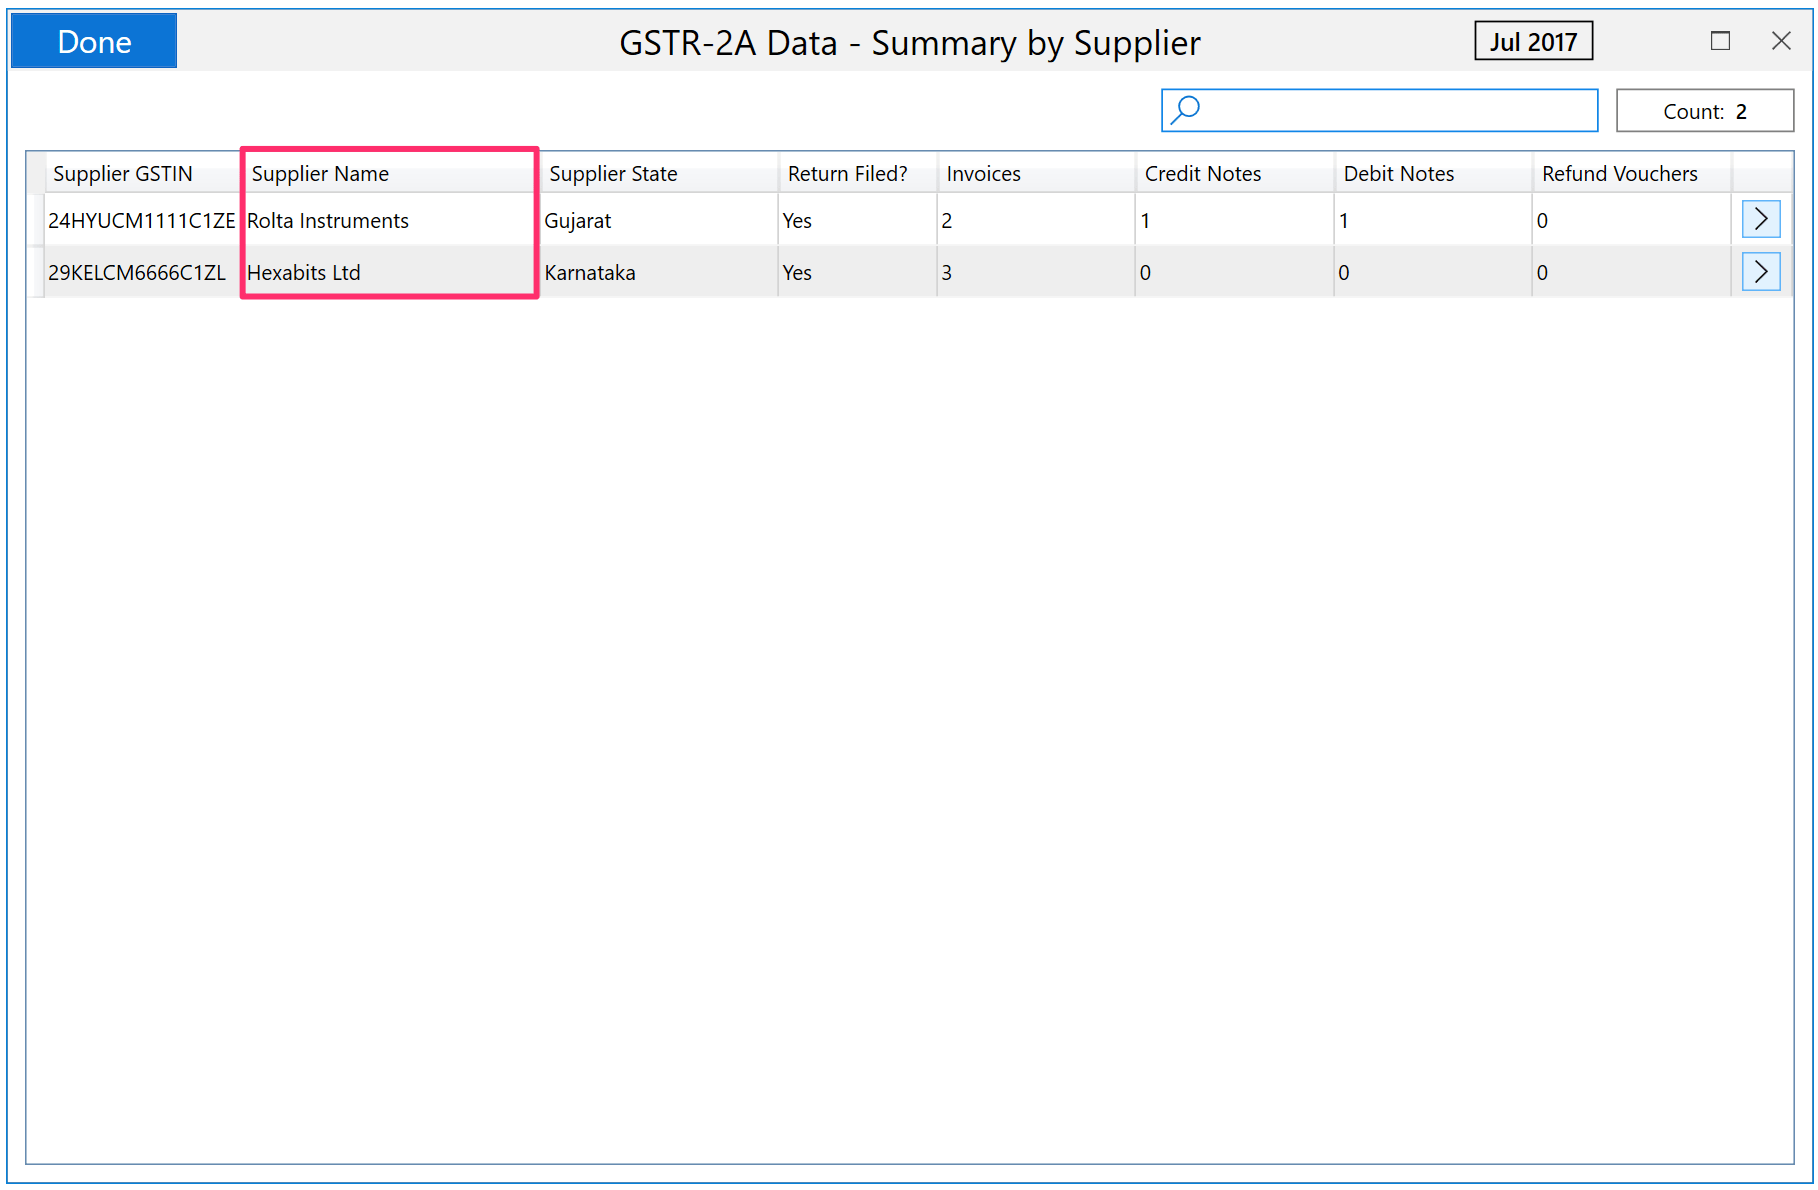Viewport: 1818px width, 1190px height.
Task: Click the Refund Vouchers column header
Action: point(1619,174)
